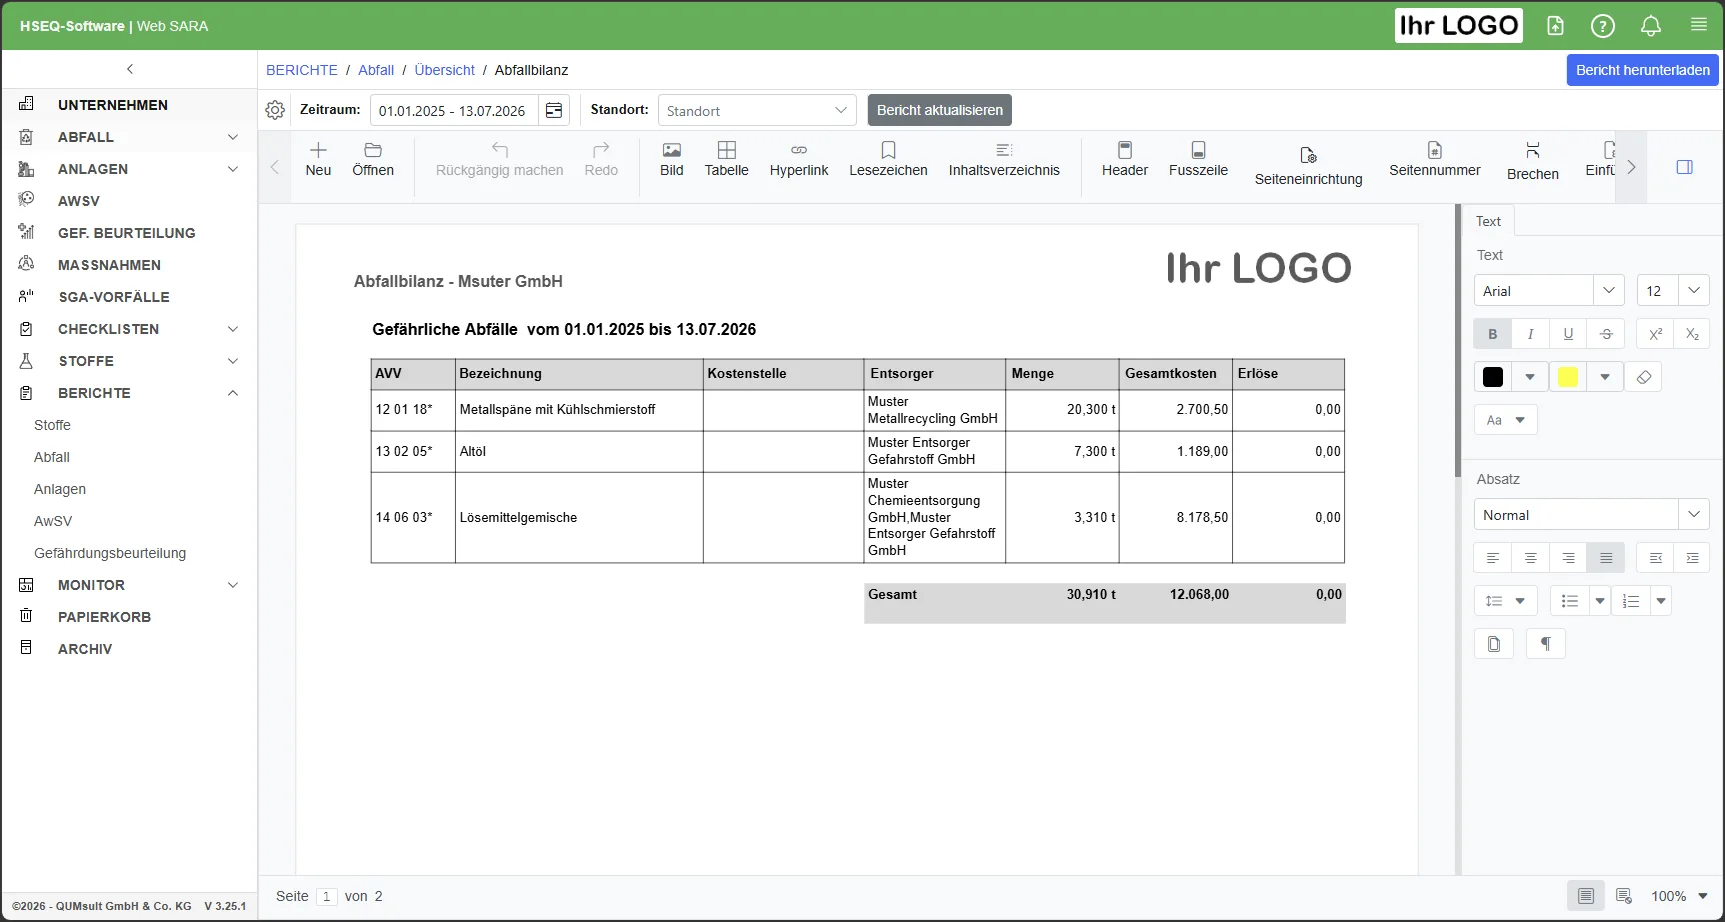Click the Bericht aktualisieren button
This screenshot has height=922, width=1725.
click(940, 110)
